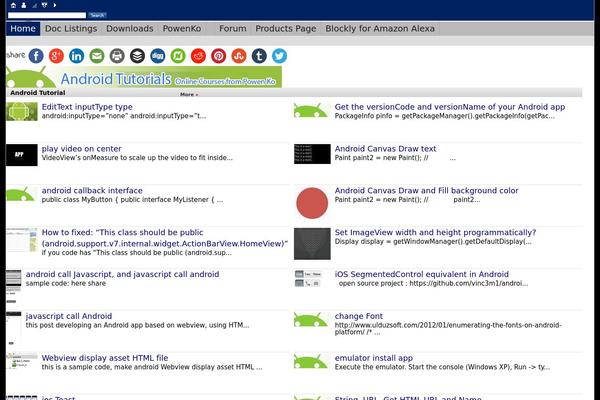Click the Android logo beside versionCode article

(310, 110)
